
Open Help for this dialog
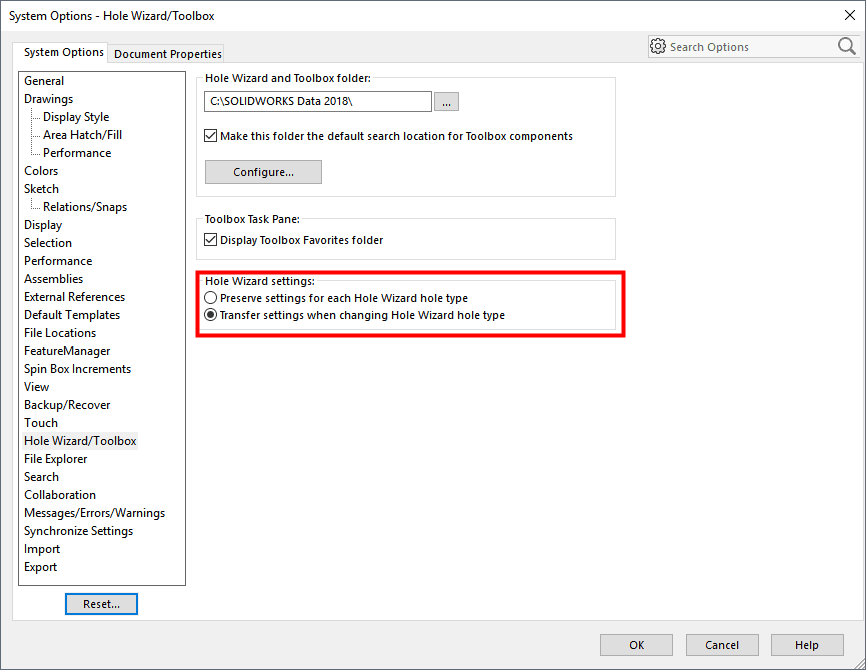tap(807, 645)
